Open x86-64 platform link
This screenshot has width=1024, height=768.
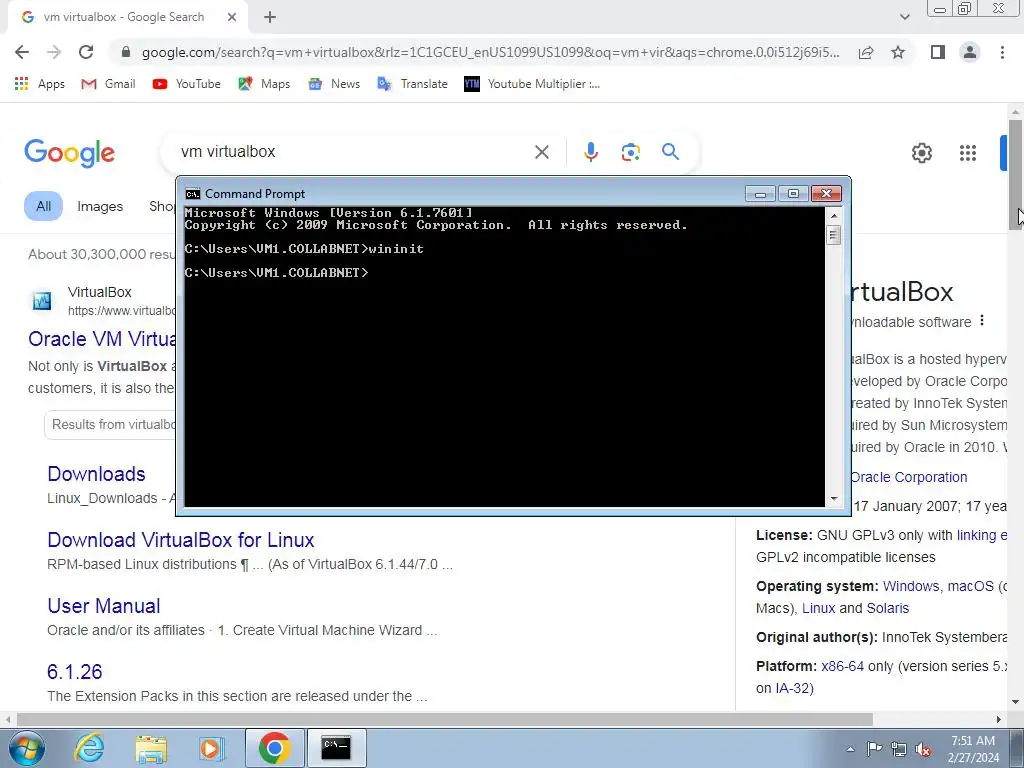coord(842,666)
